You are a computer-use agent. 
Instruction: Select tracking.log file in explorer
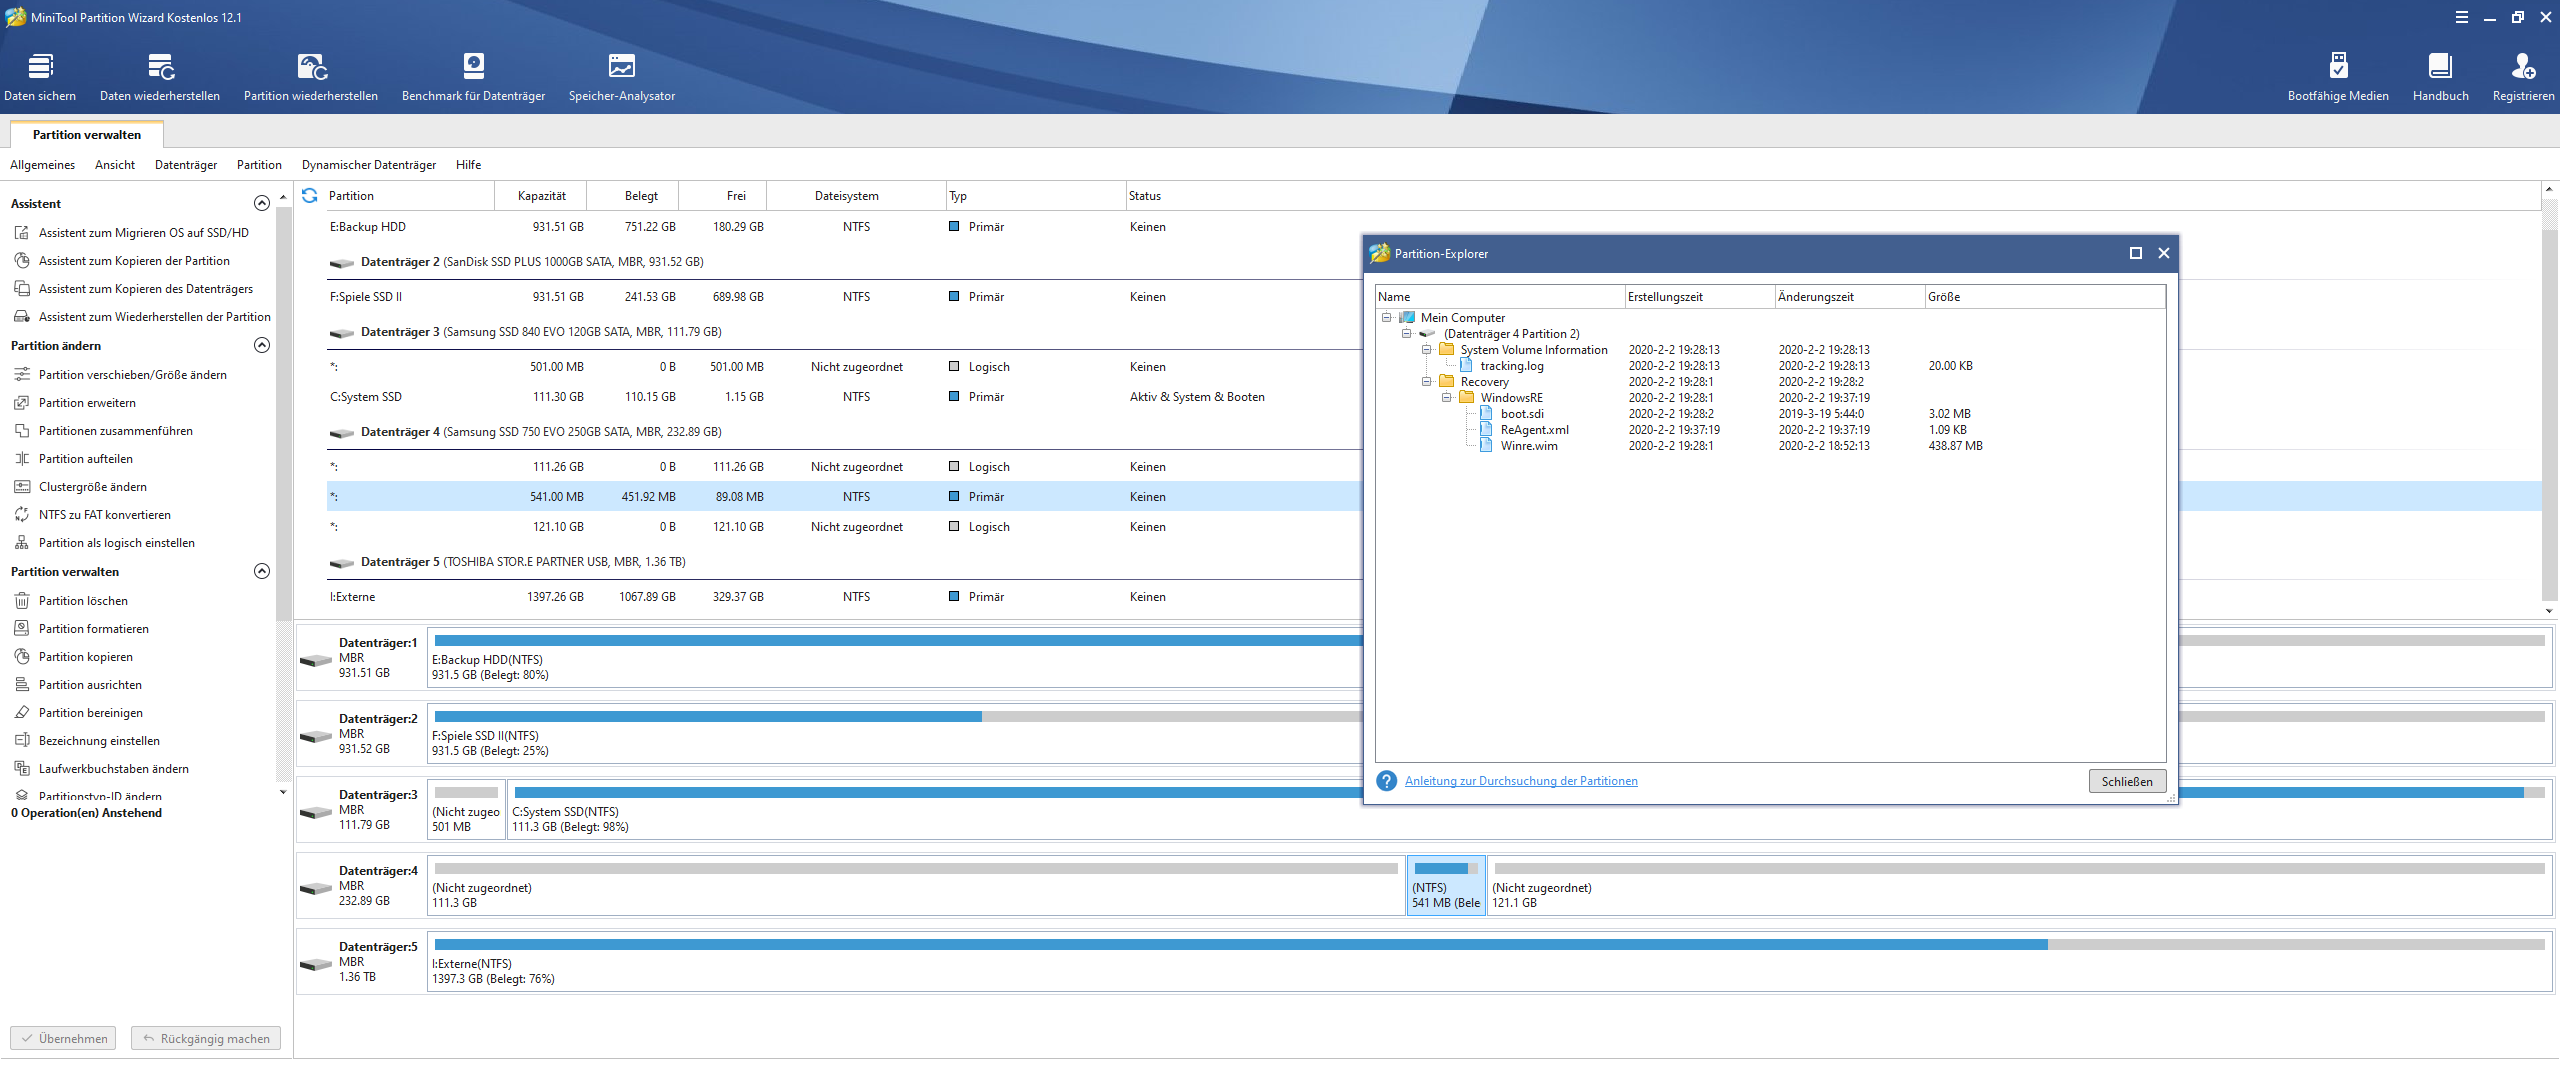tap(1512, 366)
